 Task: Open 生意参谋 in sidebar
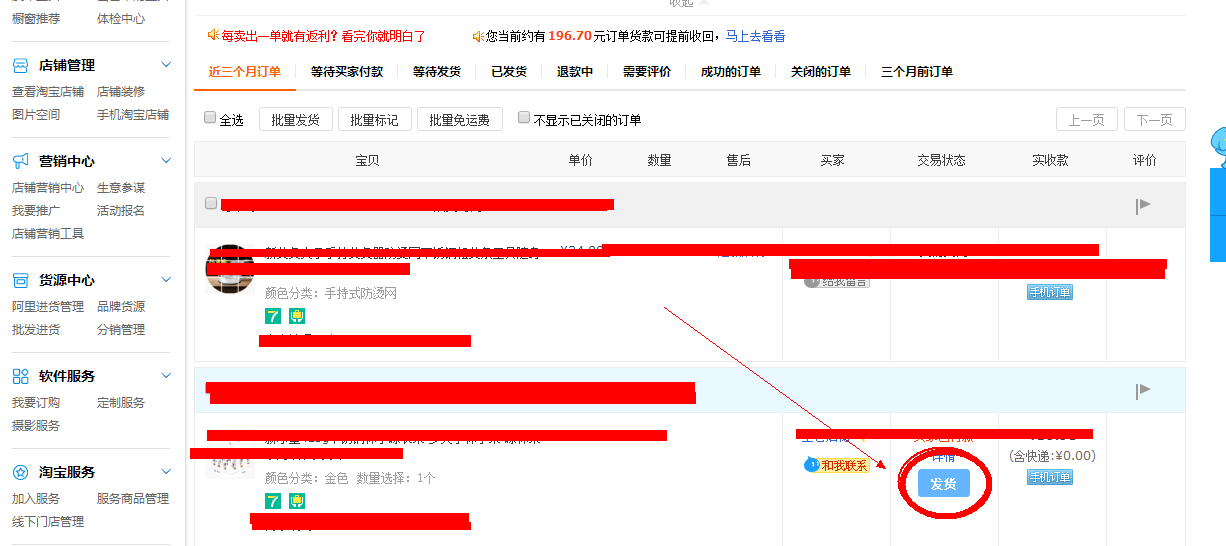121,188
